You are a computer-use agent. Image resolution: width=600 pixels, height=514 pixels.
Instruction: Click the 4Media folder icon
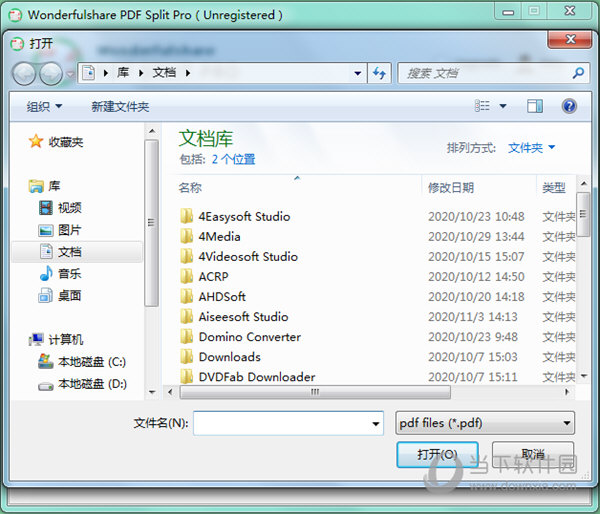(186, 236)
